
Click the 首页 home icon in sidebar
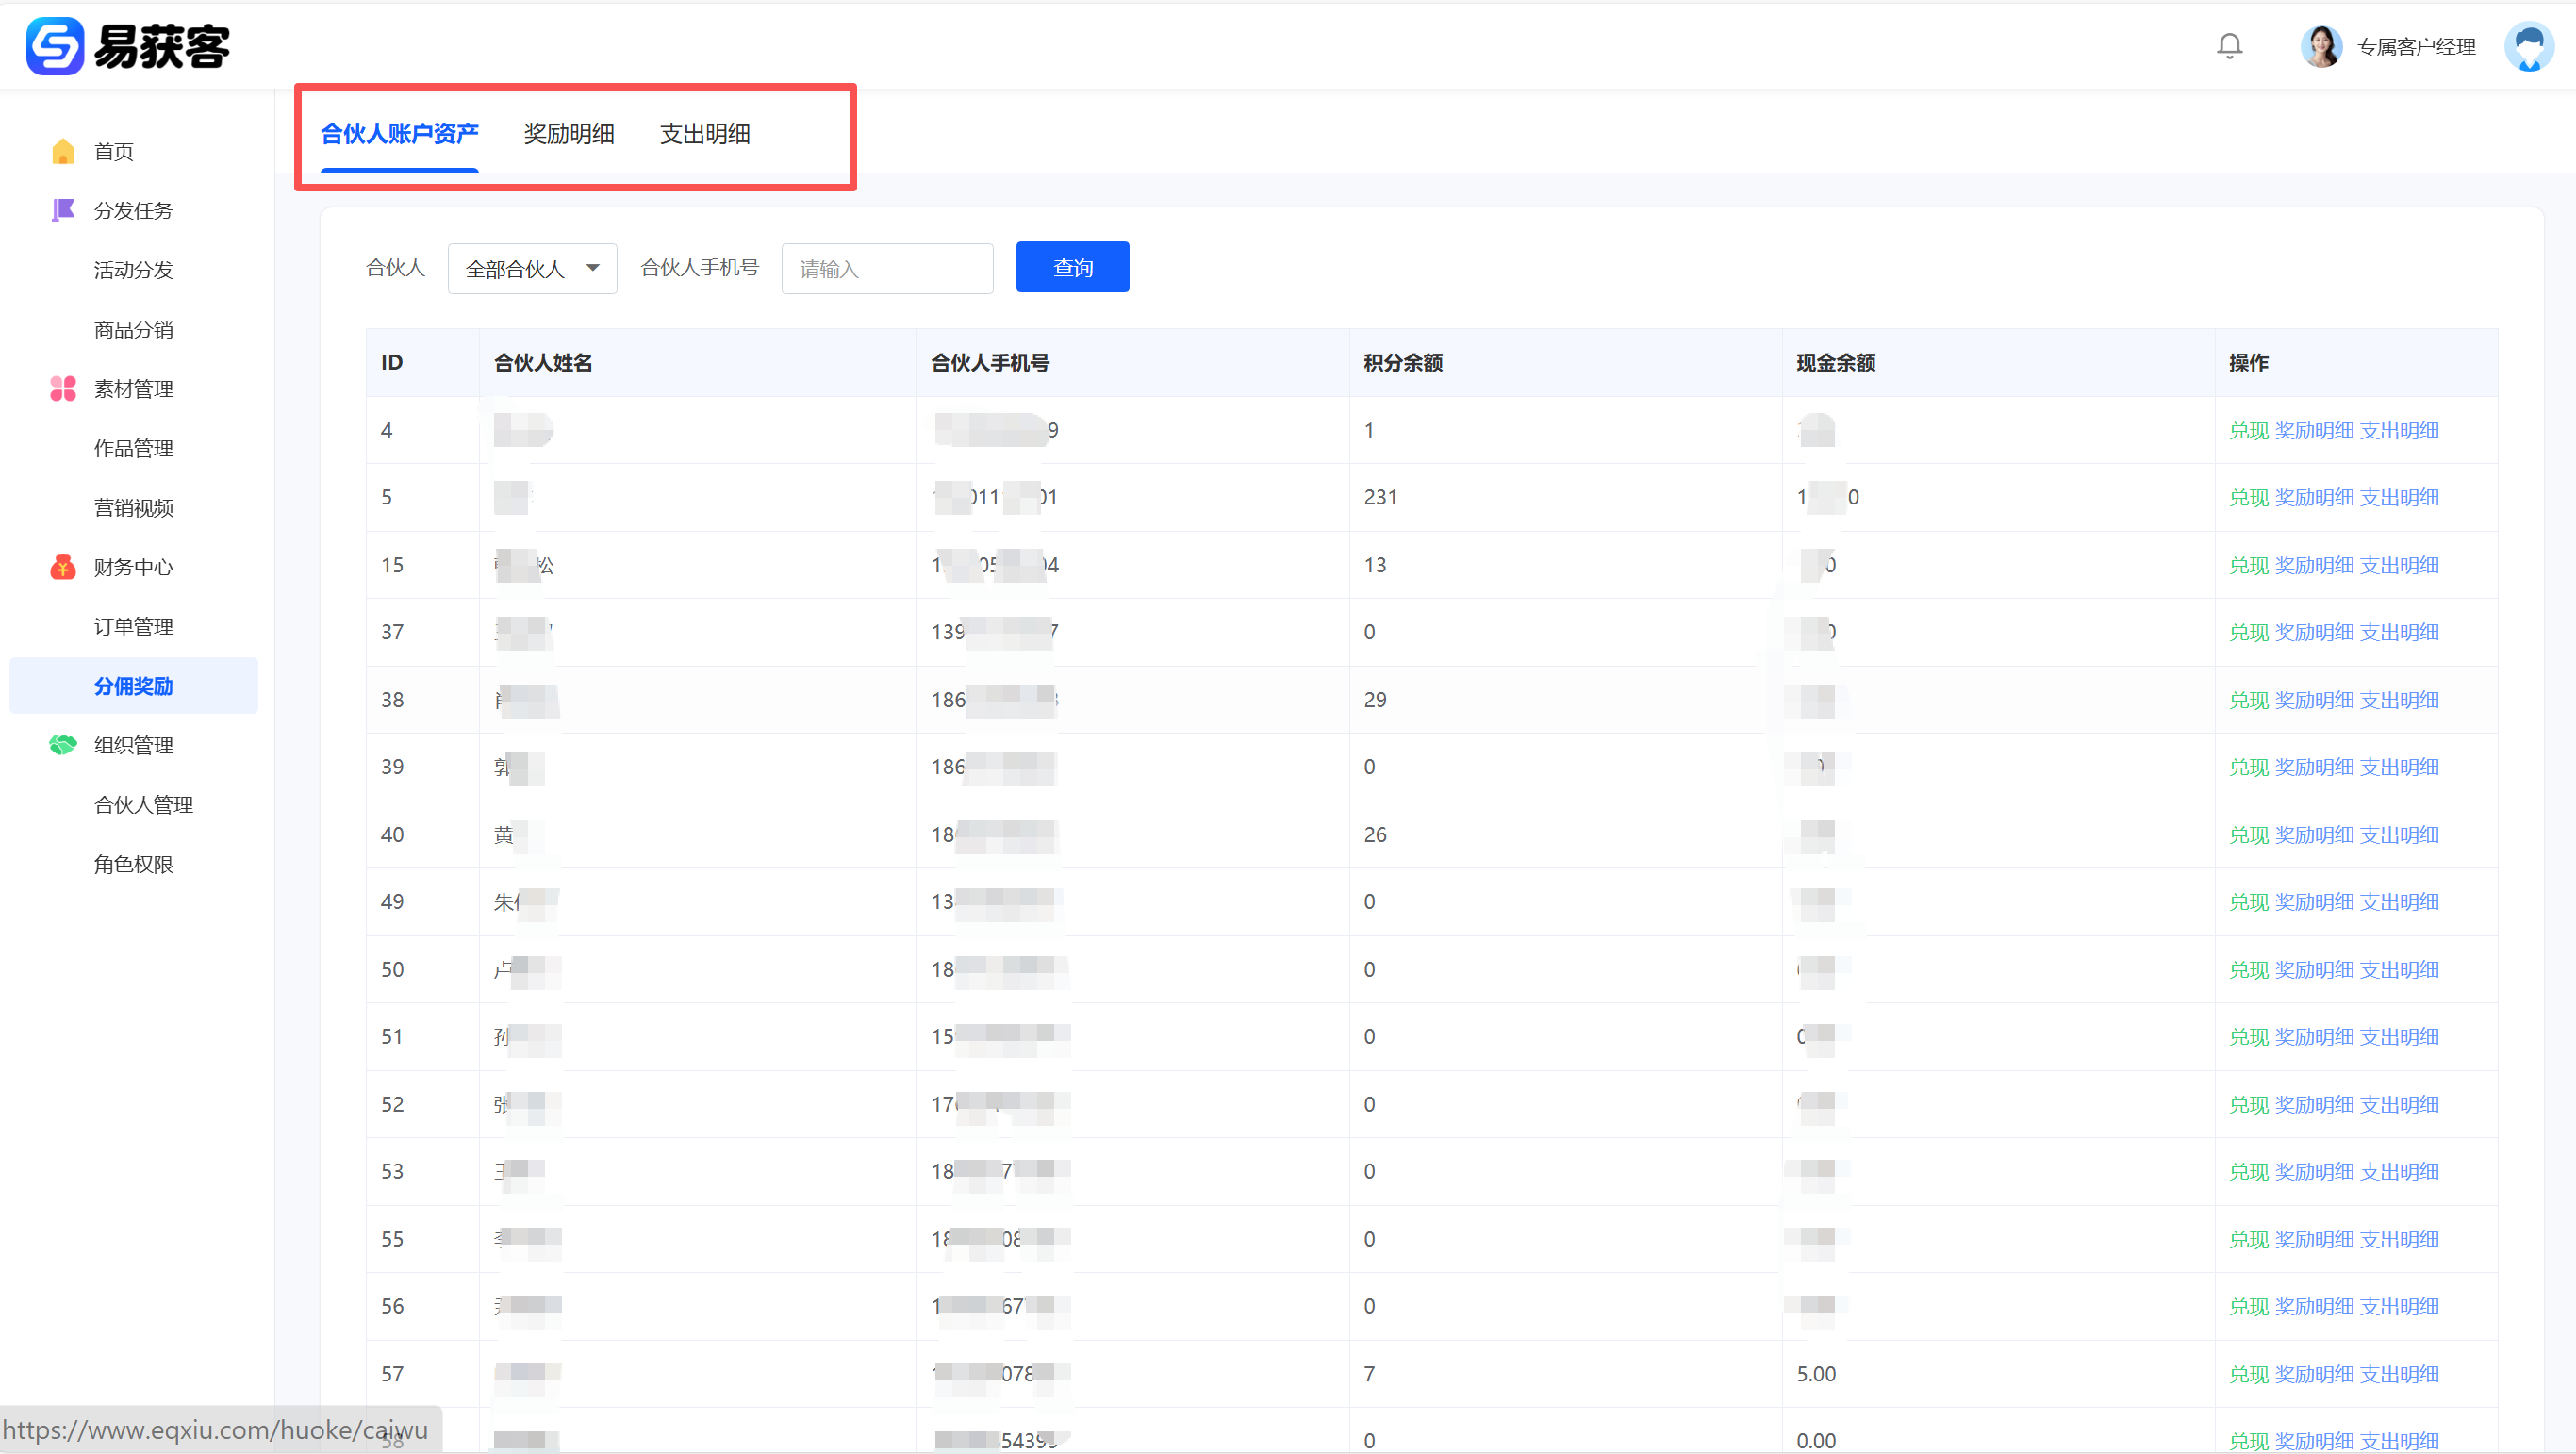pyautogui.click(x=63, y=151)
